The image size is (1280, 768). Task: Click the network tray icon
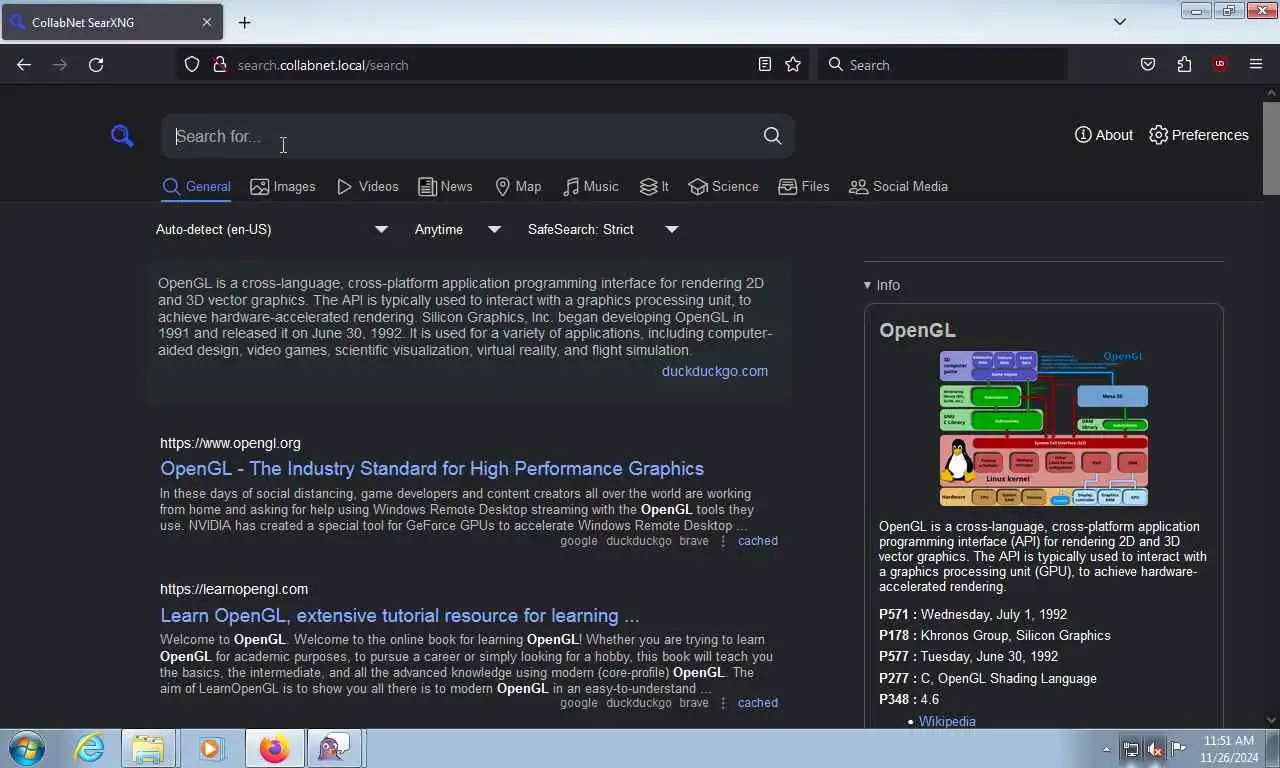1130,749
